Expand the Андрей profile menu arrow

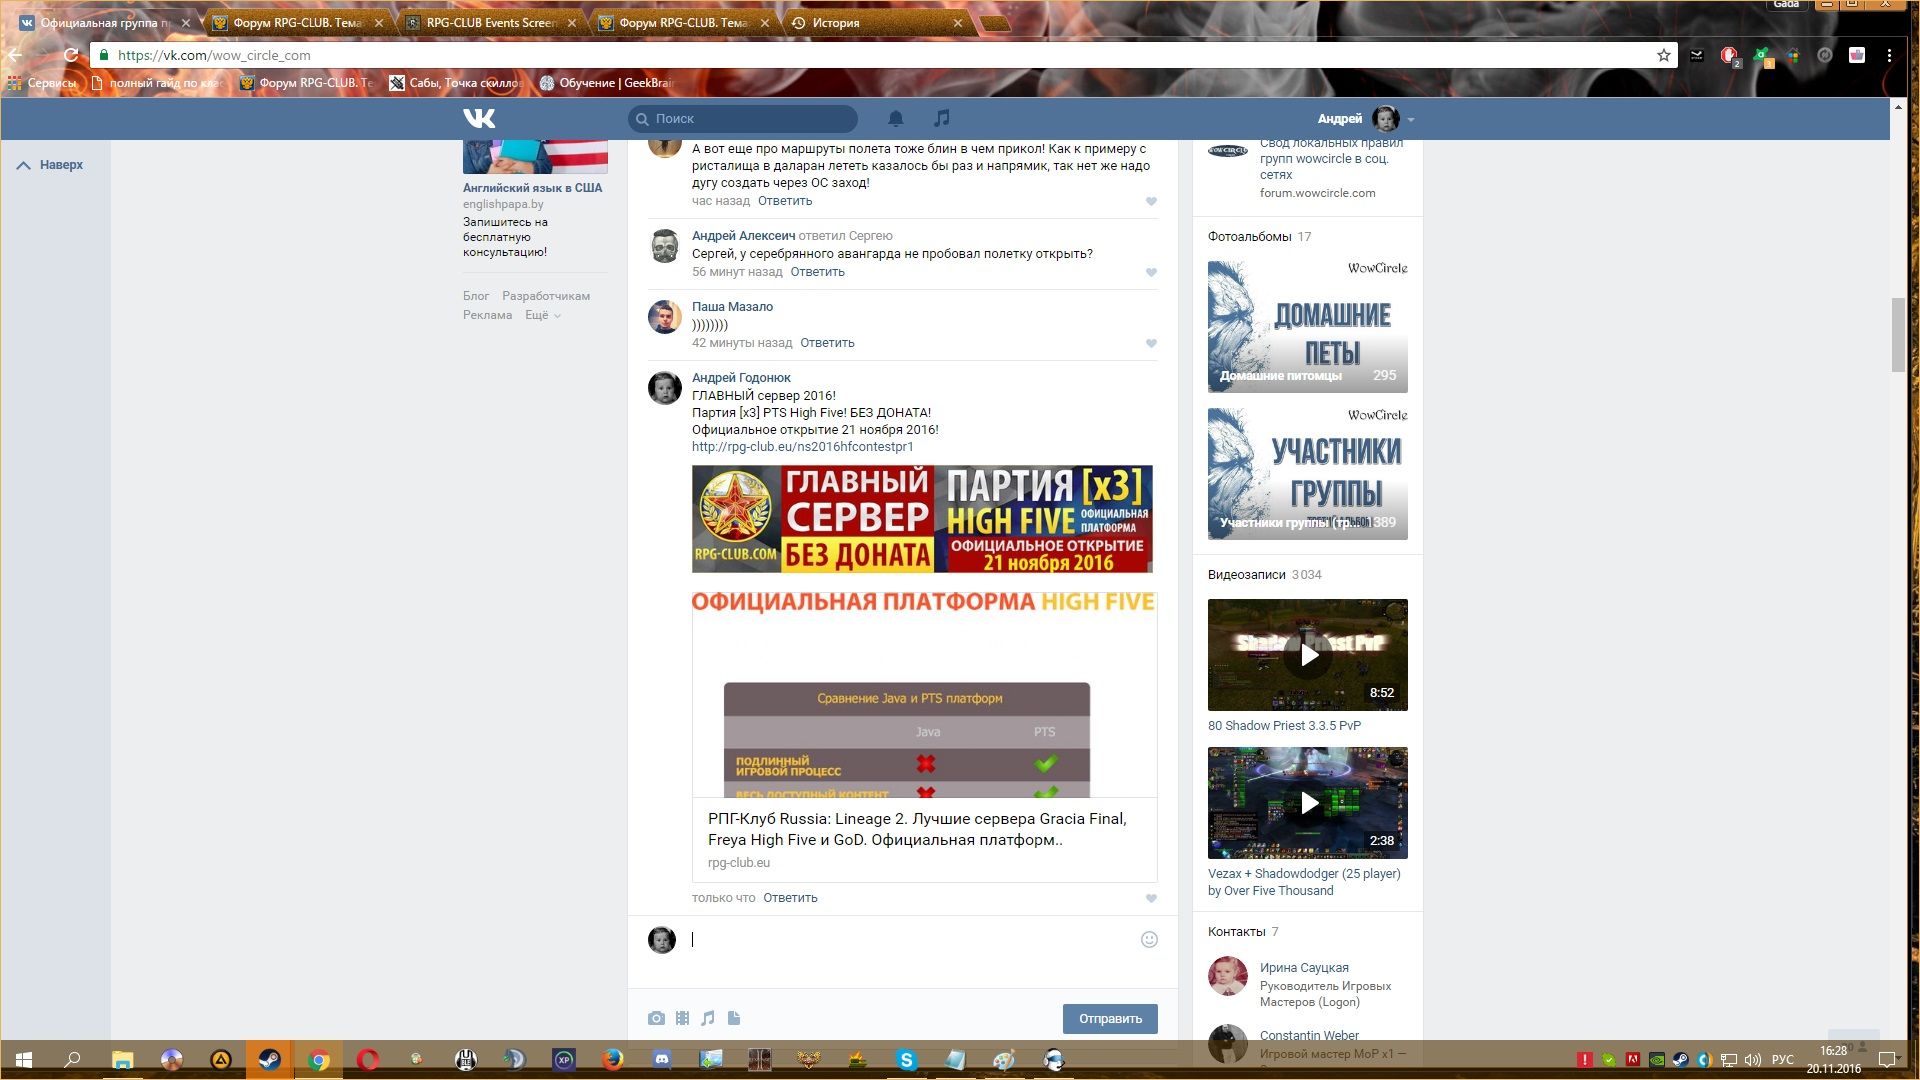[x=1411, y=119]
